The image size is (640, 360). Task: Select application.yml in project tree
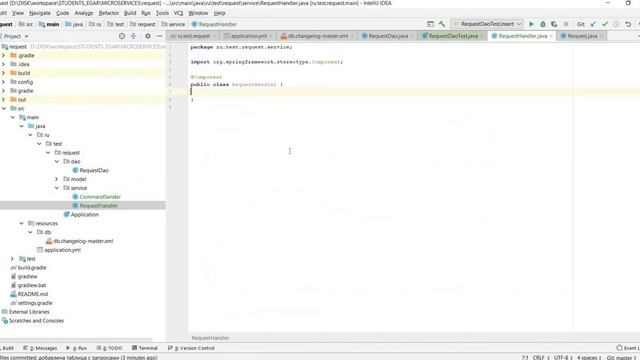(62, 250)
